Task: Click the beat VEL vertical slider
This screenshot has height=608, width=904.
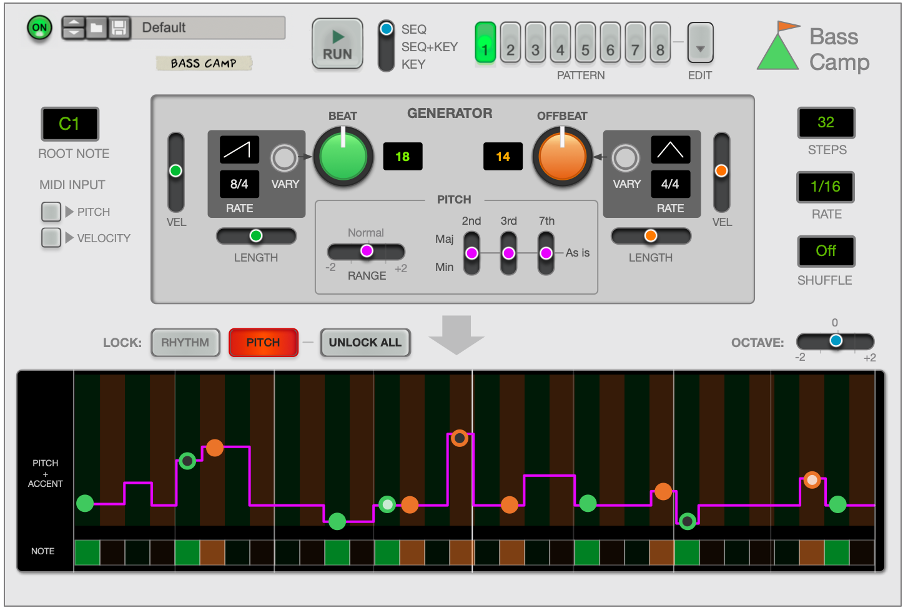Action: tap(176, 172)
